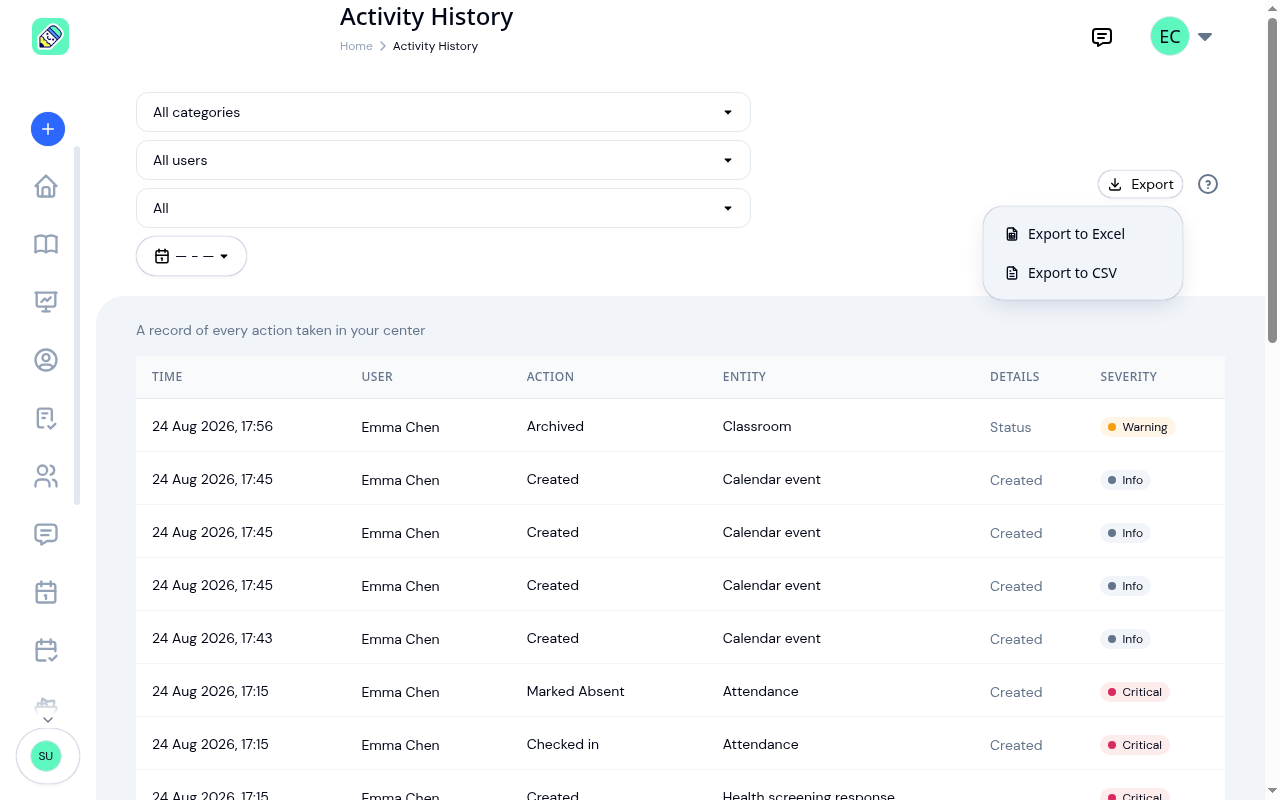Open the All users dropdown
Image resolution: width=1280 pixels, height=800 pixels.
pos(443,160)
